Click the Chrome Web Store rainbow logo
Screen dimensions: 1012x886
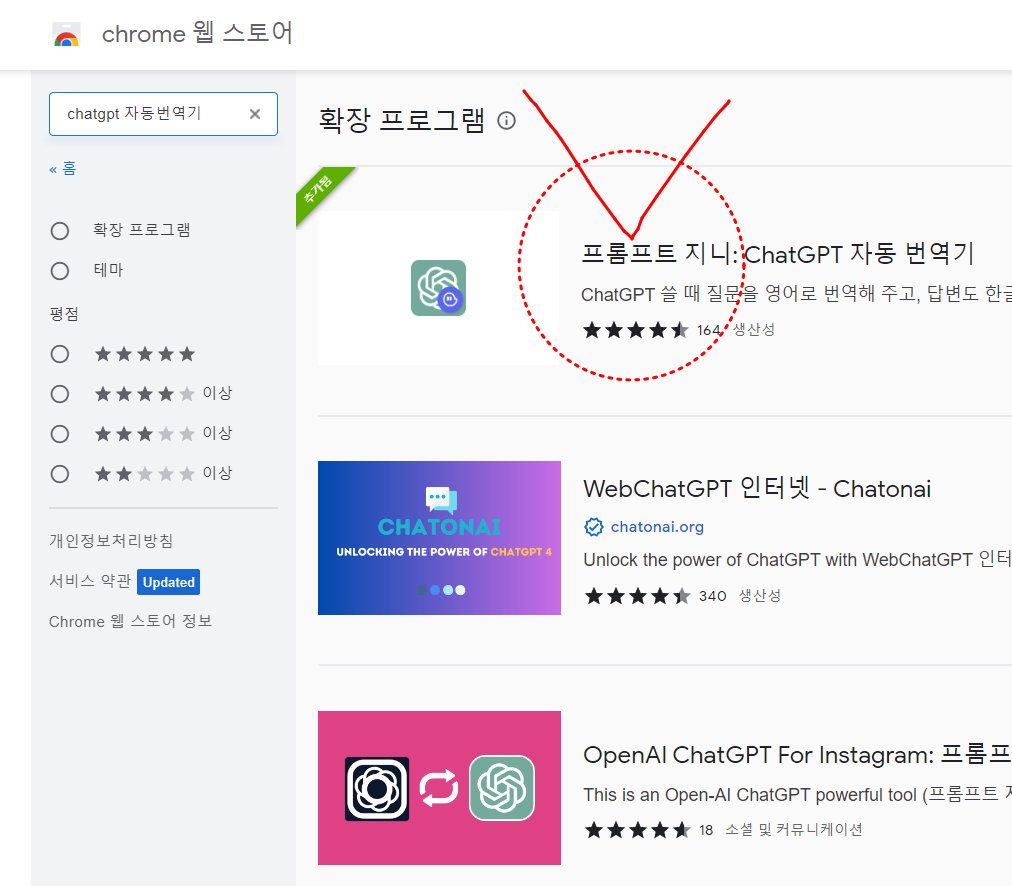click(x=66, y=35)
